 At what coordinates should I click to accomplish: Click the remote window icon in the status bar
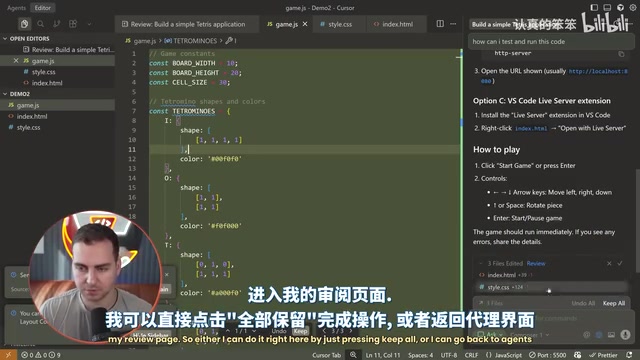[8, 355]
